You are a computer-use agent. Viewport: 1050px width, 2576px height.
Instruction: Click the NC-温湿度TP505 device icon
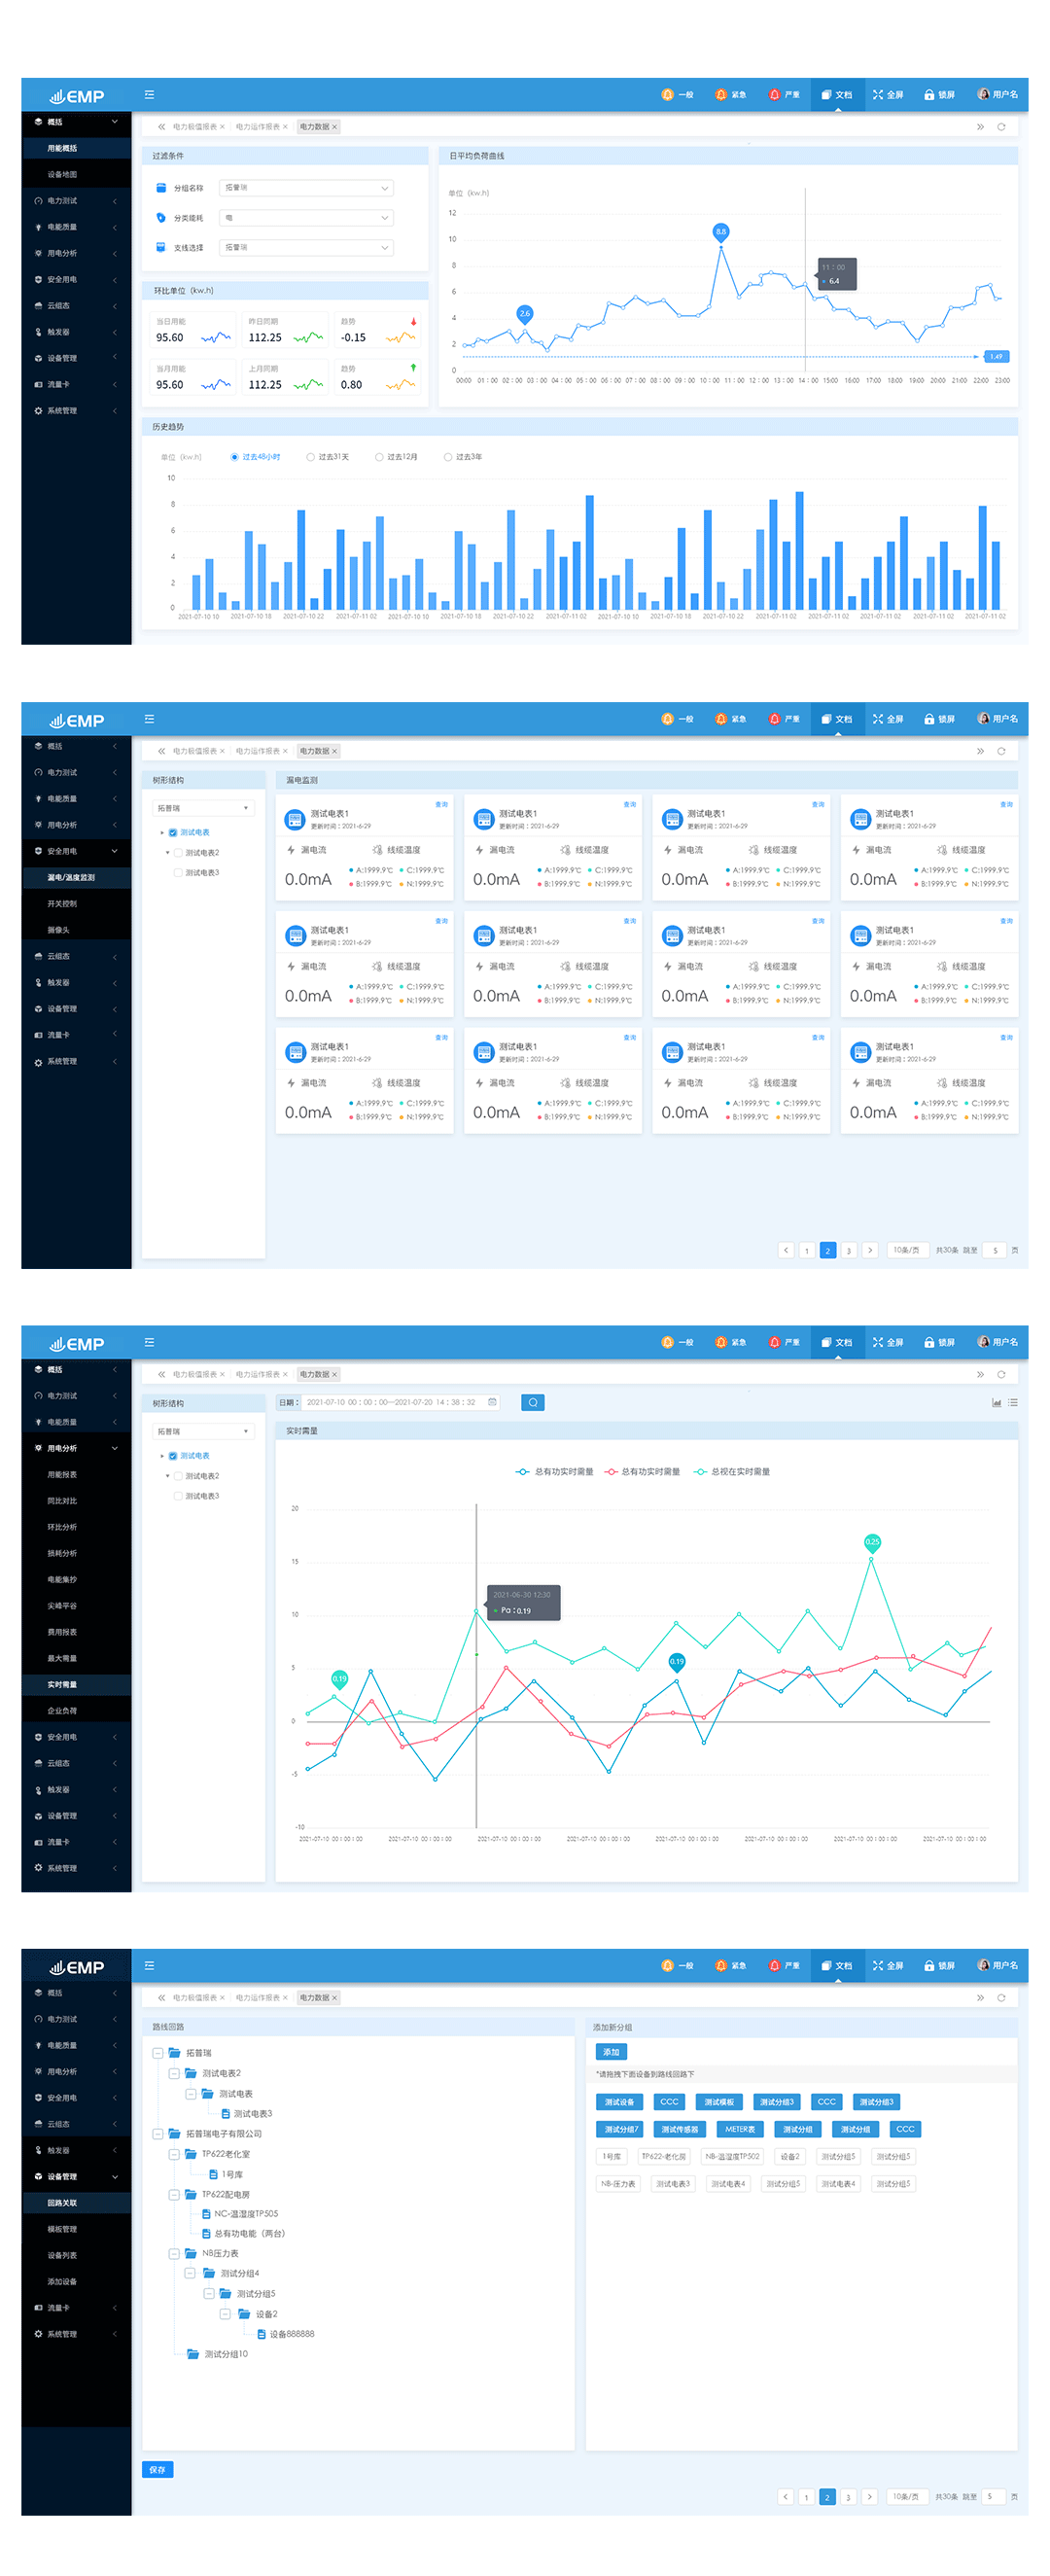[206, 2214]
